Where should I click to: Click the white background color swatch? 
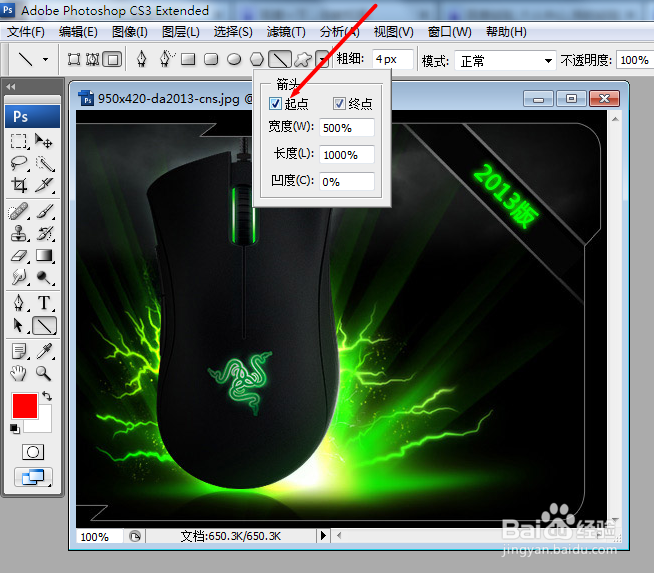[45, 423]
